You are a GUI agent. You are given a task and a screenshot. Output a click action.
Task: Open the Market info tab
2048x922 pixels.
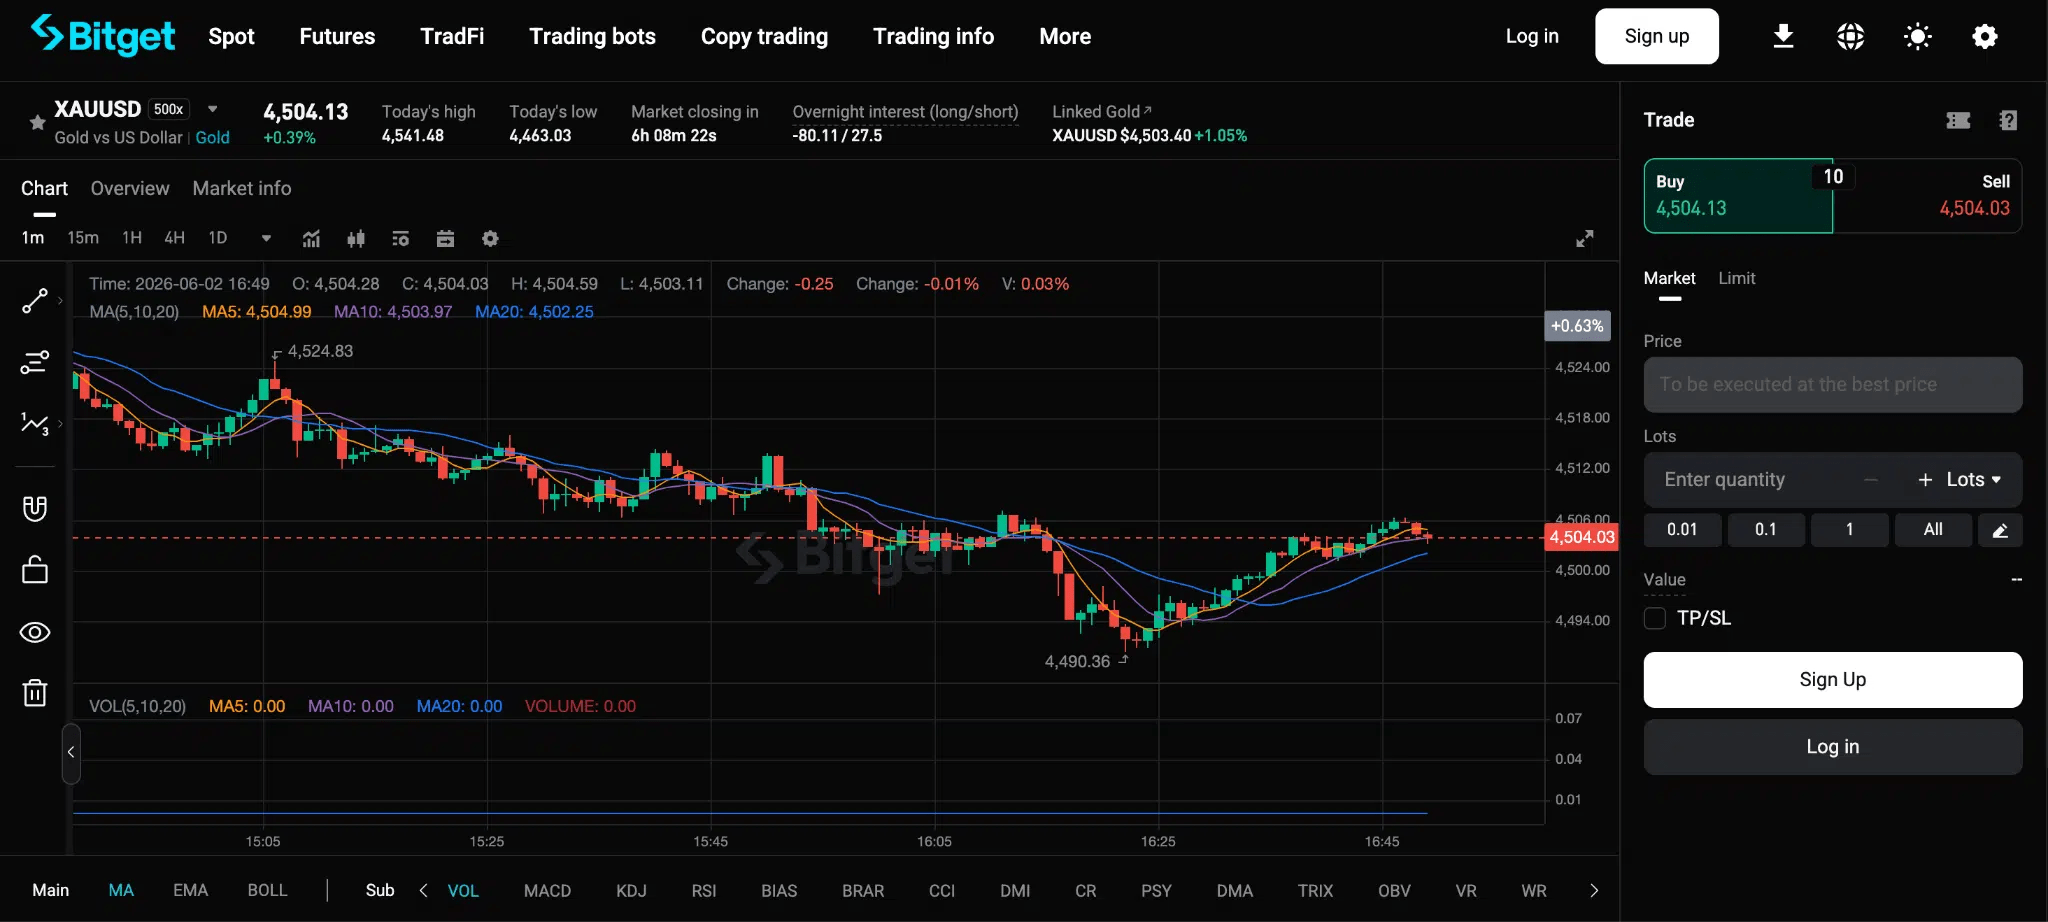(242, 188)
